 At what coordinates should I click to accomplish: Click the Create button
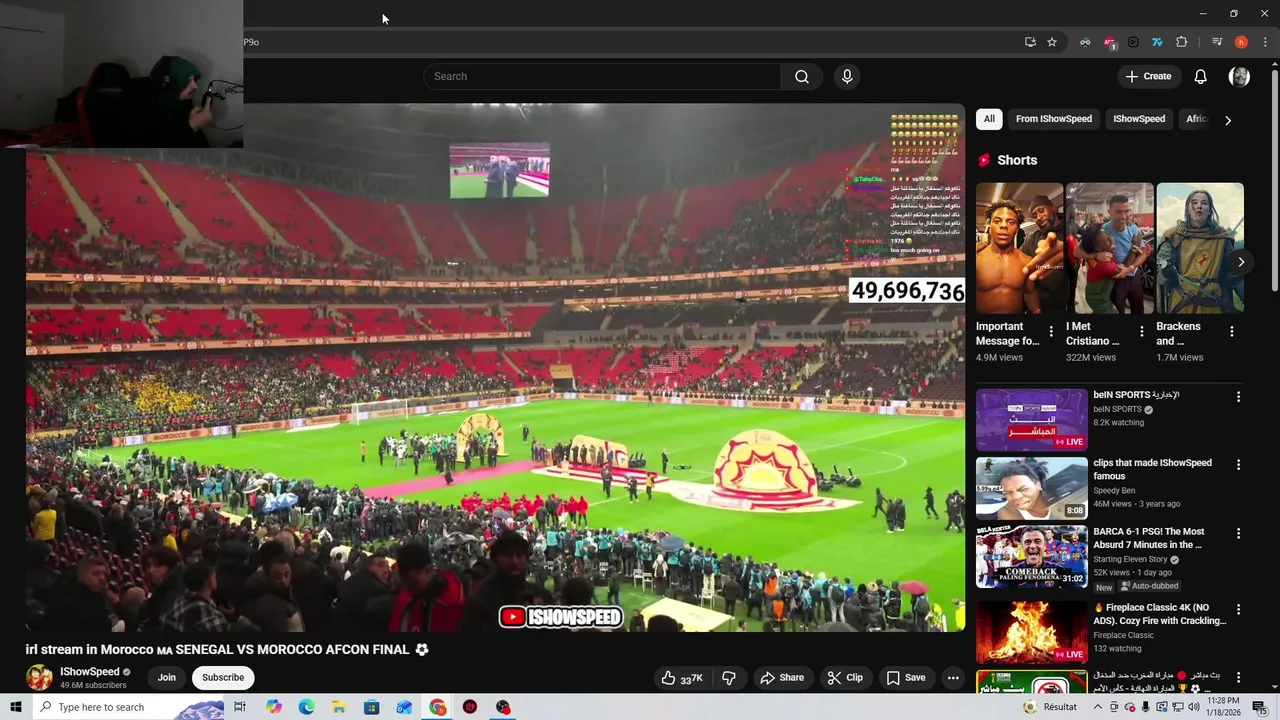click(1148, 77)
